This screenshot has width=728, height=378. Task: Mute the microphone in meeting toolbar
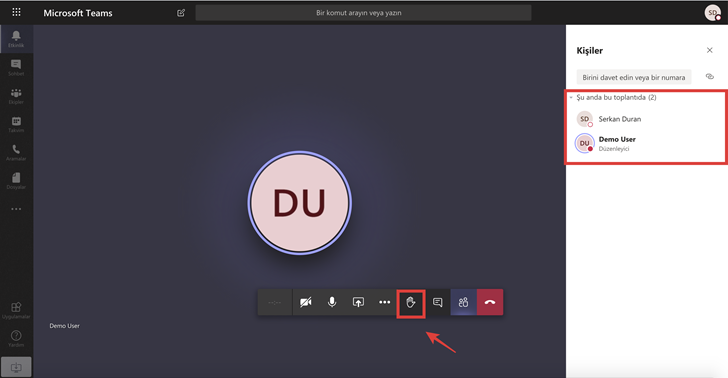coord(332,303)
